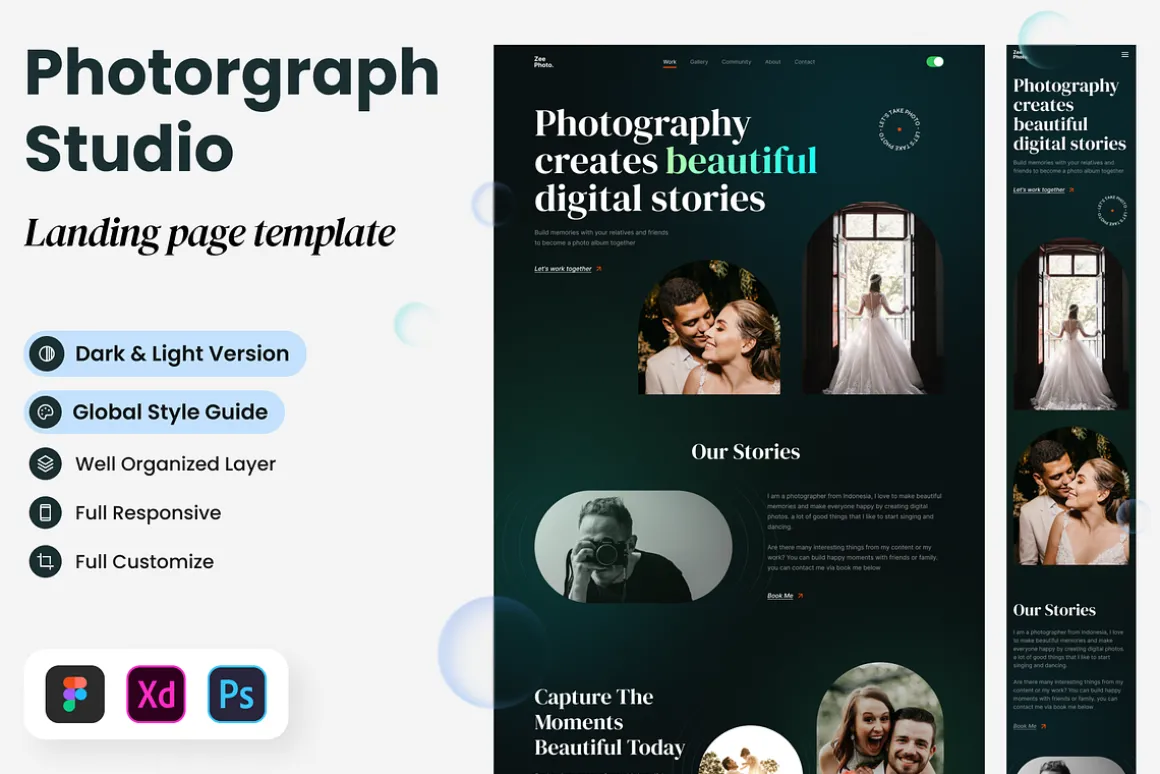Click the Dark & Light Version contrast icon
This screenshot has height=774, width=1160.
pyautogui.click(x=47, y=354)
